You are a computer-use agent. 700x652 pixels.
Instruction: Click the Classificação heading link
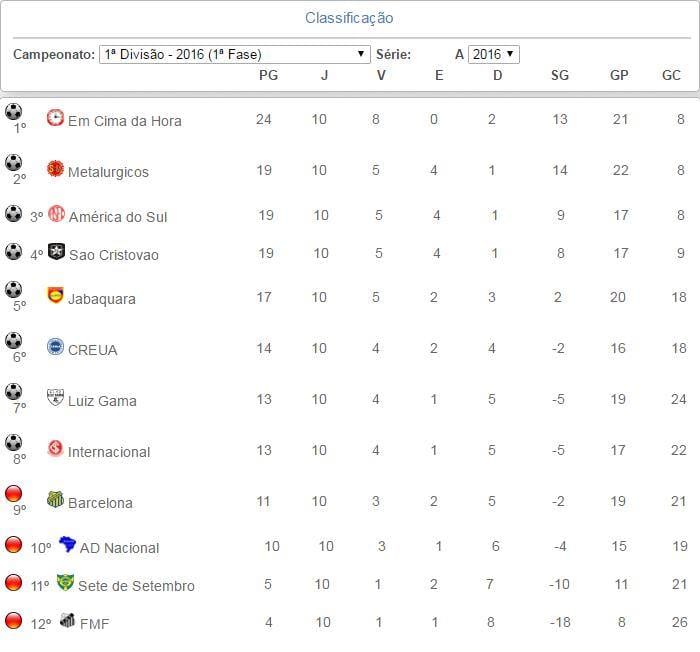(x=349, y=18)
